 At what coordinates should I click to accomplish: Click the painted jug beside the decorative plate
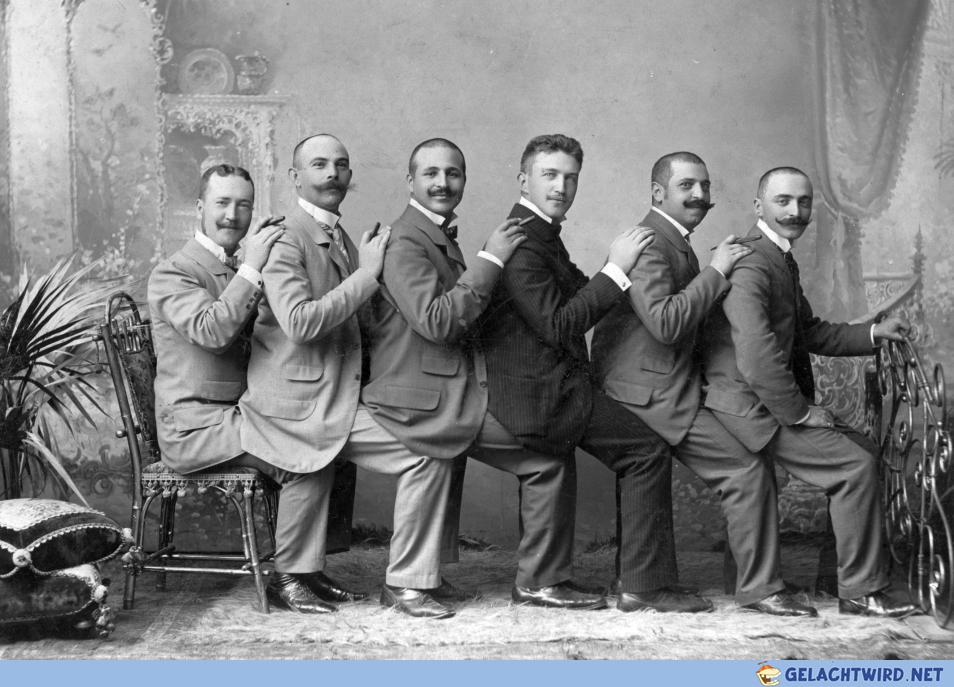pyautogui.click(x=252, y=74)
